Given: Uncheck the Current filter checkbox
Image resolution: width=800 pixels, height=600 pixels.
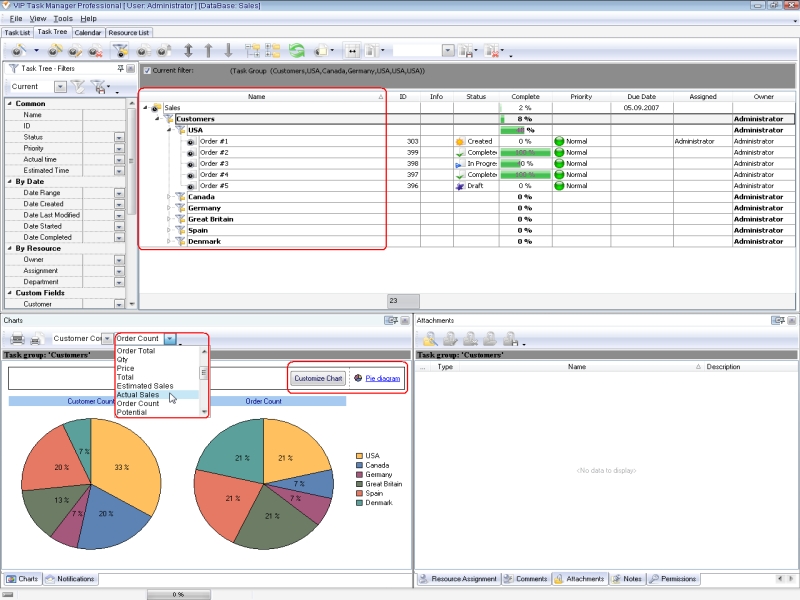Looking at the screenshot, I should 147,70.
